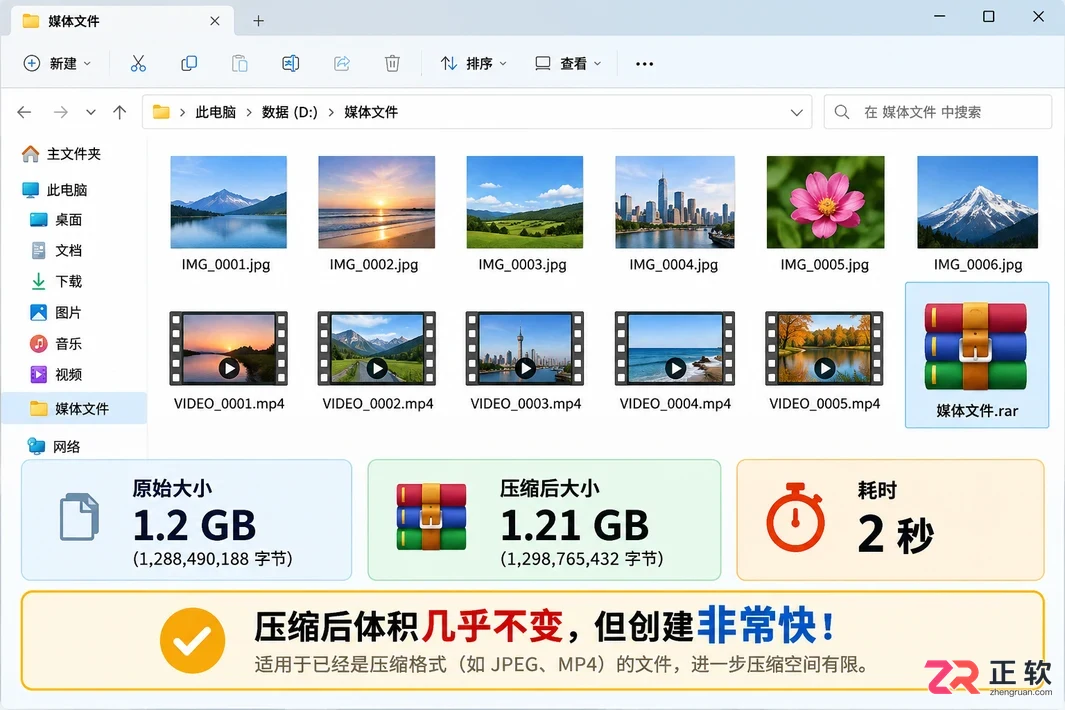Viewport: 1065px width, 710px height.
Task: Open 文档 in the sidebar
Action: pyautogui.click(x=56, y=251)
